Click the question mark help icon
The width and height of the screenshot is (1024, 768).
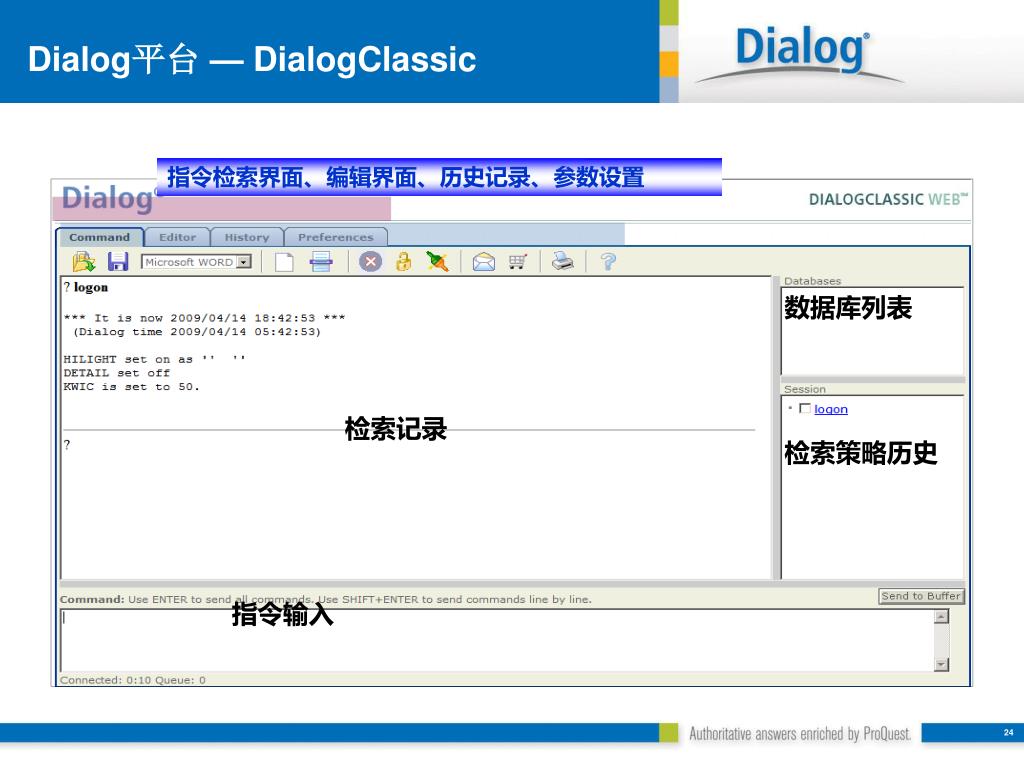click(608, 262)
